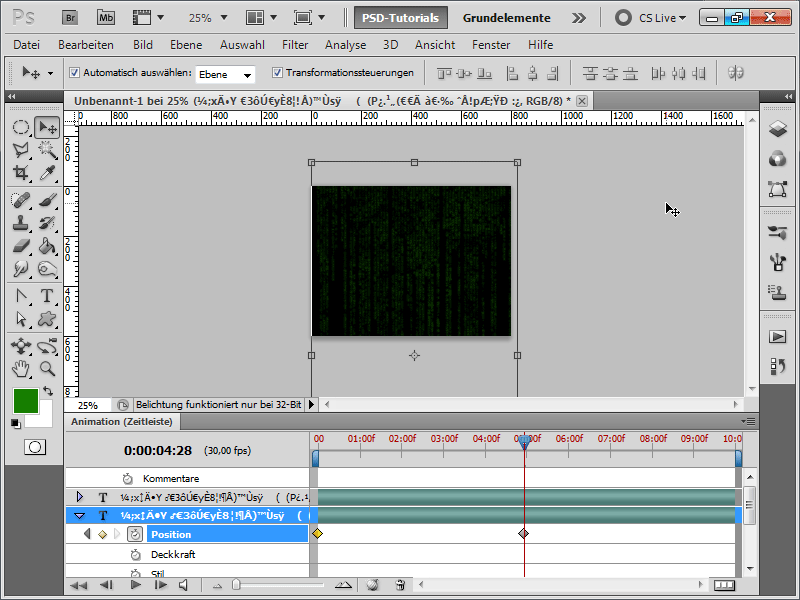Viewport: 800px width, 600px height.
Task: Toggle Automatisch auswählen checkbox
Action: (x=74, y=72)
